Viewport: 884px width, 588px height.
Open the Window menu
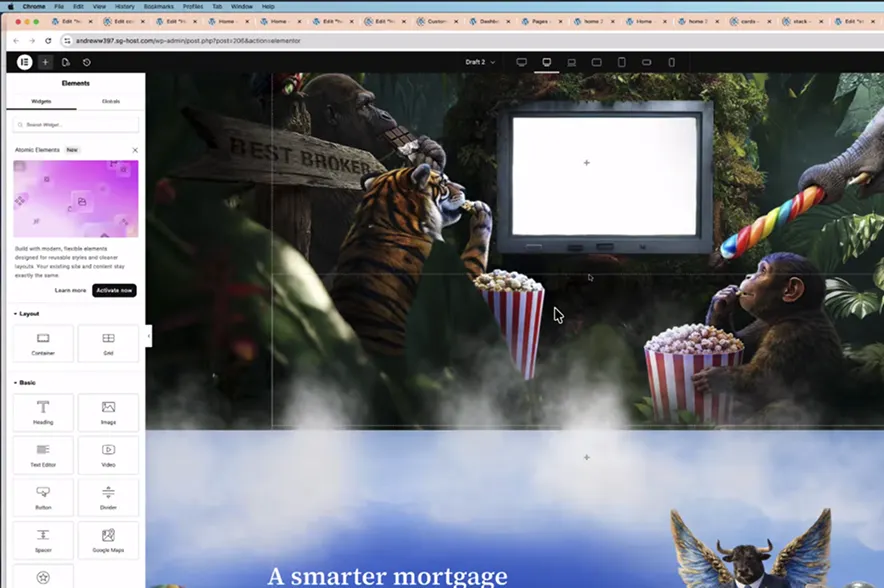coord(242,6)
